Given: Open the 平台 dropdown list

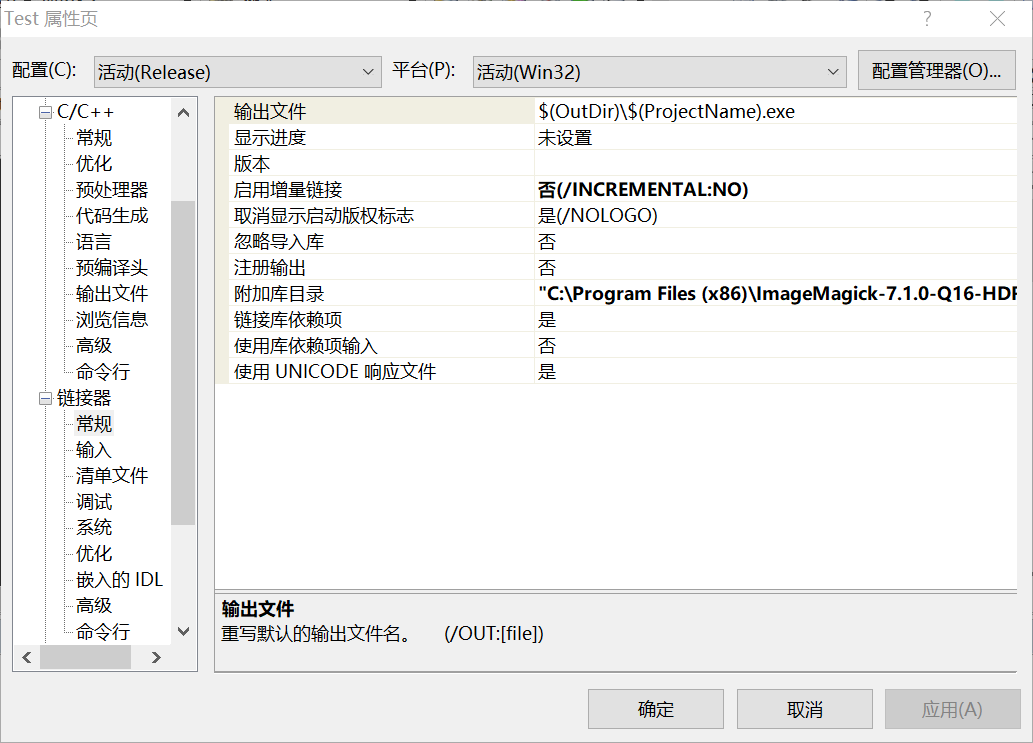Looking at the screenshot, I should [x=659, y=72].
